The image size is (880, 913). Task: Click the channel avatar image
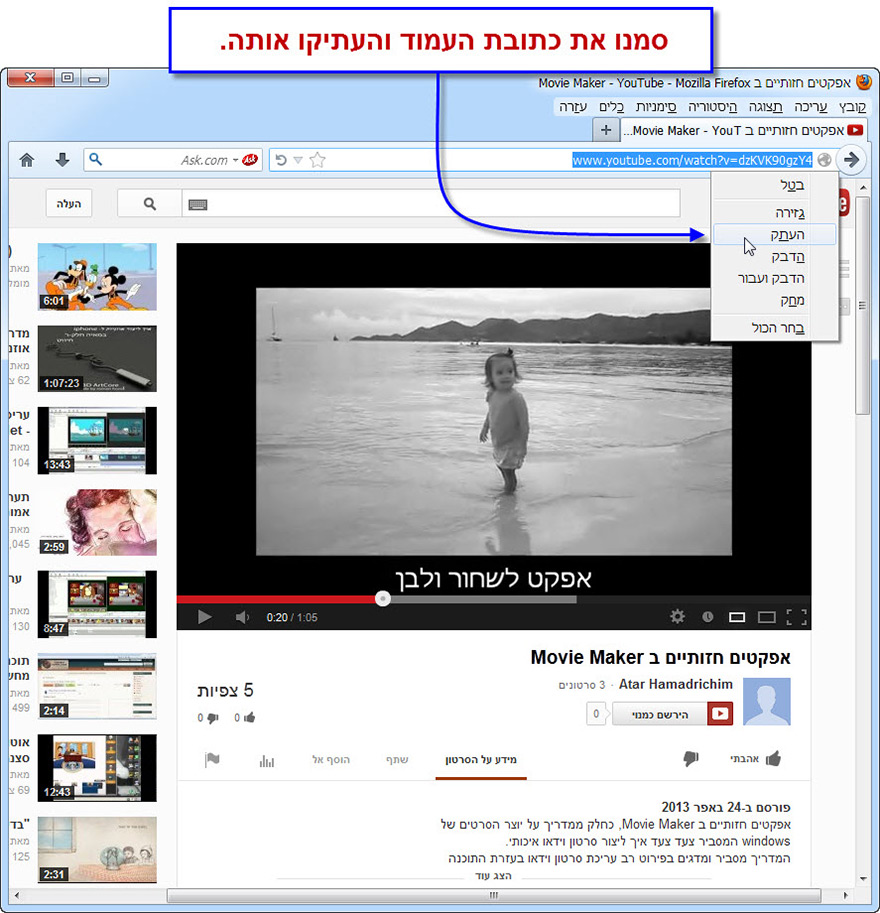(x=767, y=702)
